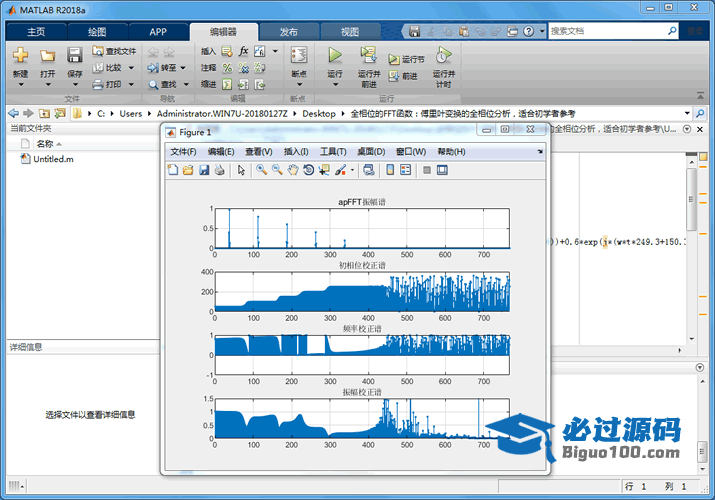
Task: Open 编辑(E) menu in Figure 1
Action: coord(221,152)
